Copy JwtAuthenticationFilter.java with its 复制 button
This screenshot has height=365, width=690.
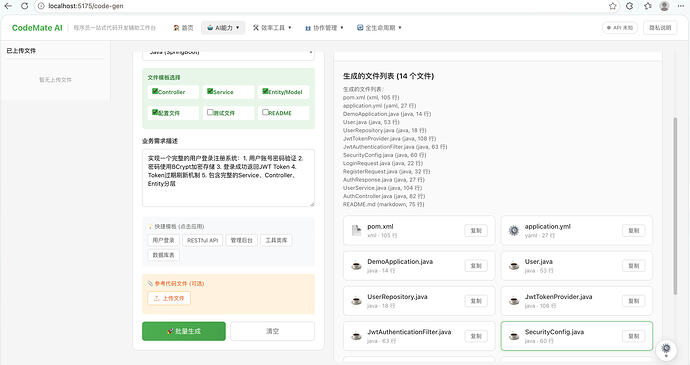[x=476, y=336]
